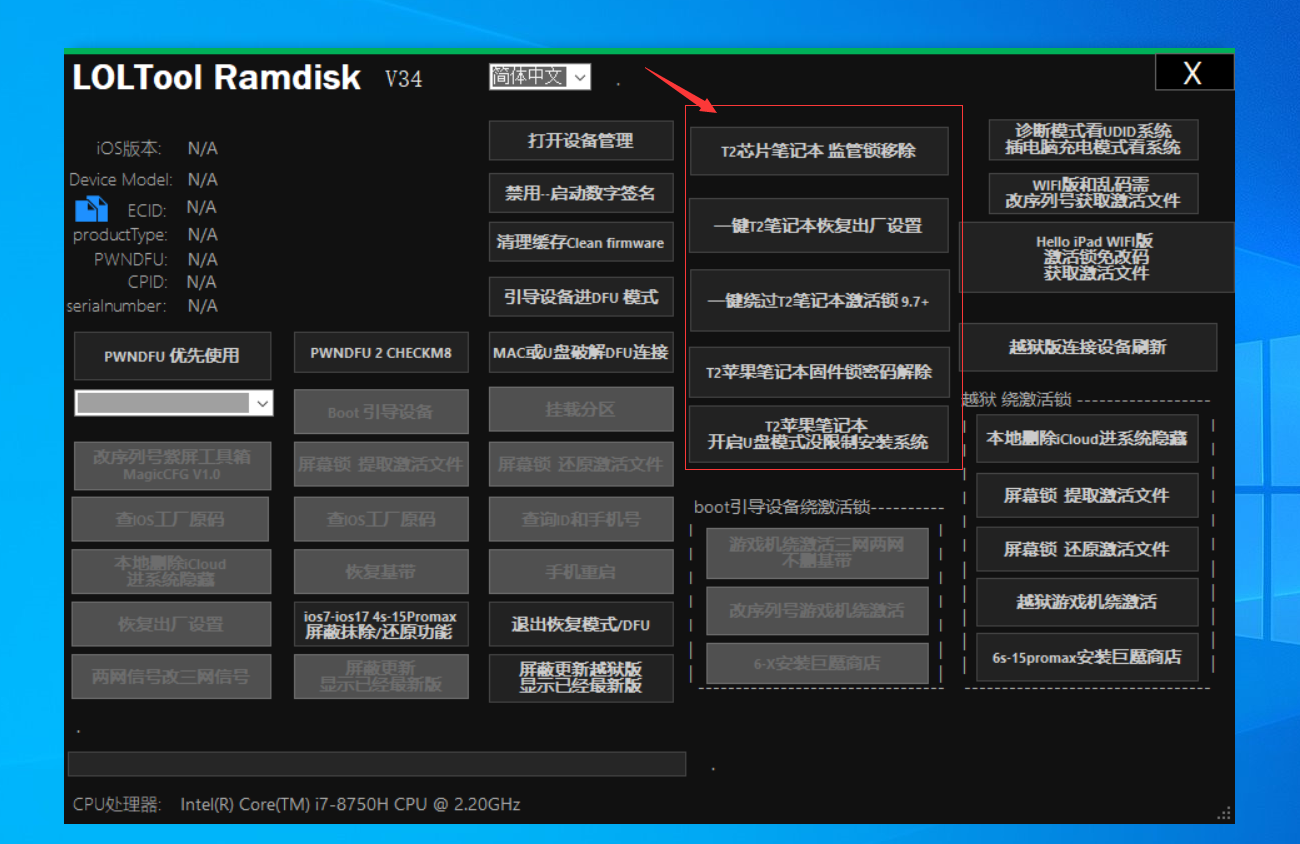The height and width of the screenshot is (844, 1300).
Task: Click 清理缓存Clean firmware button
Action: point(581,243)
